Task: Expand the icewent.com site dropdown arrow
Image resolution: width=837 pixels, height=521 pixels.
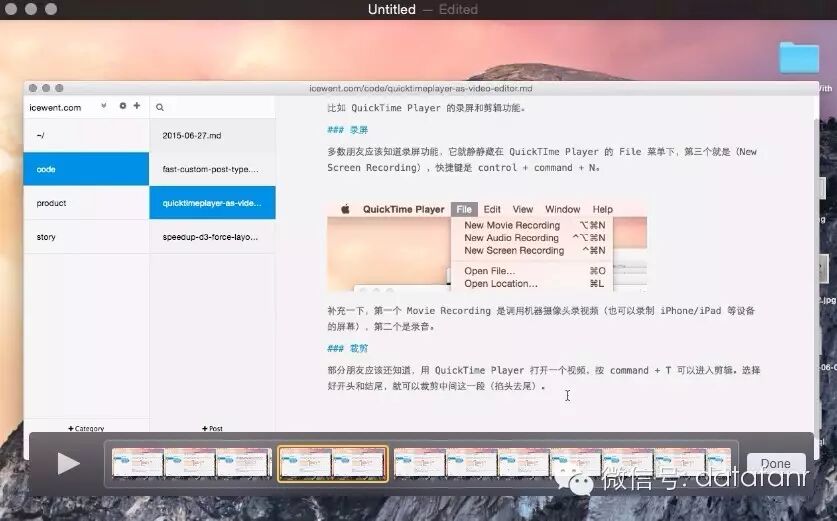Action: [104, 106]
